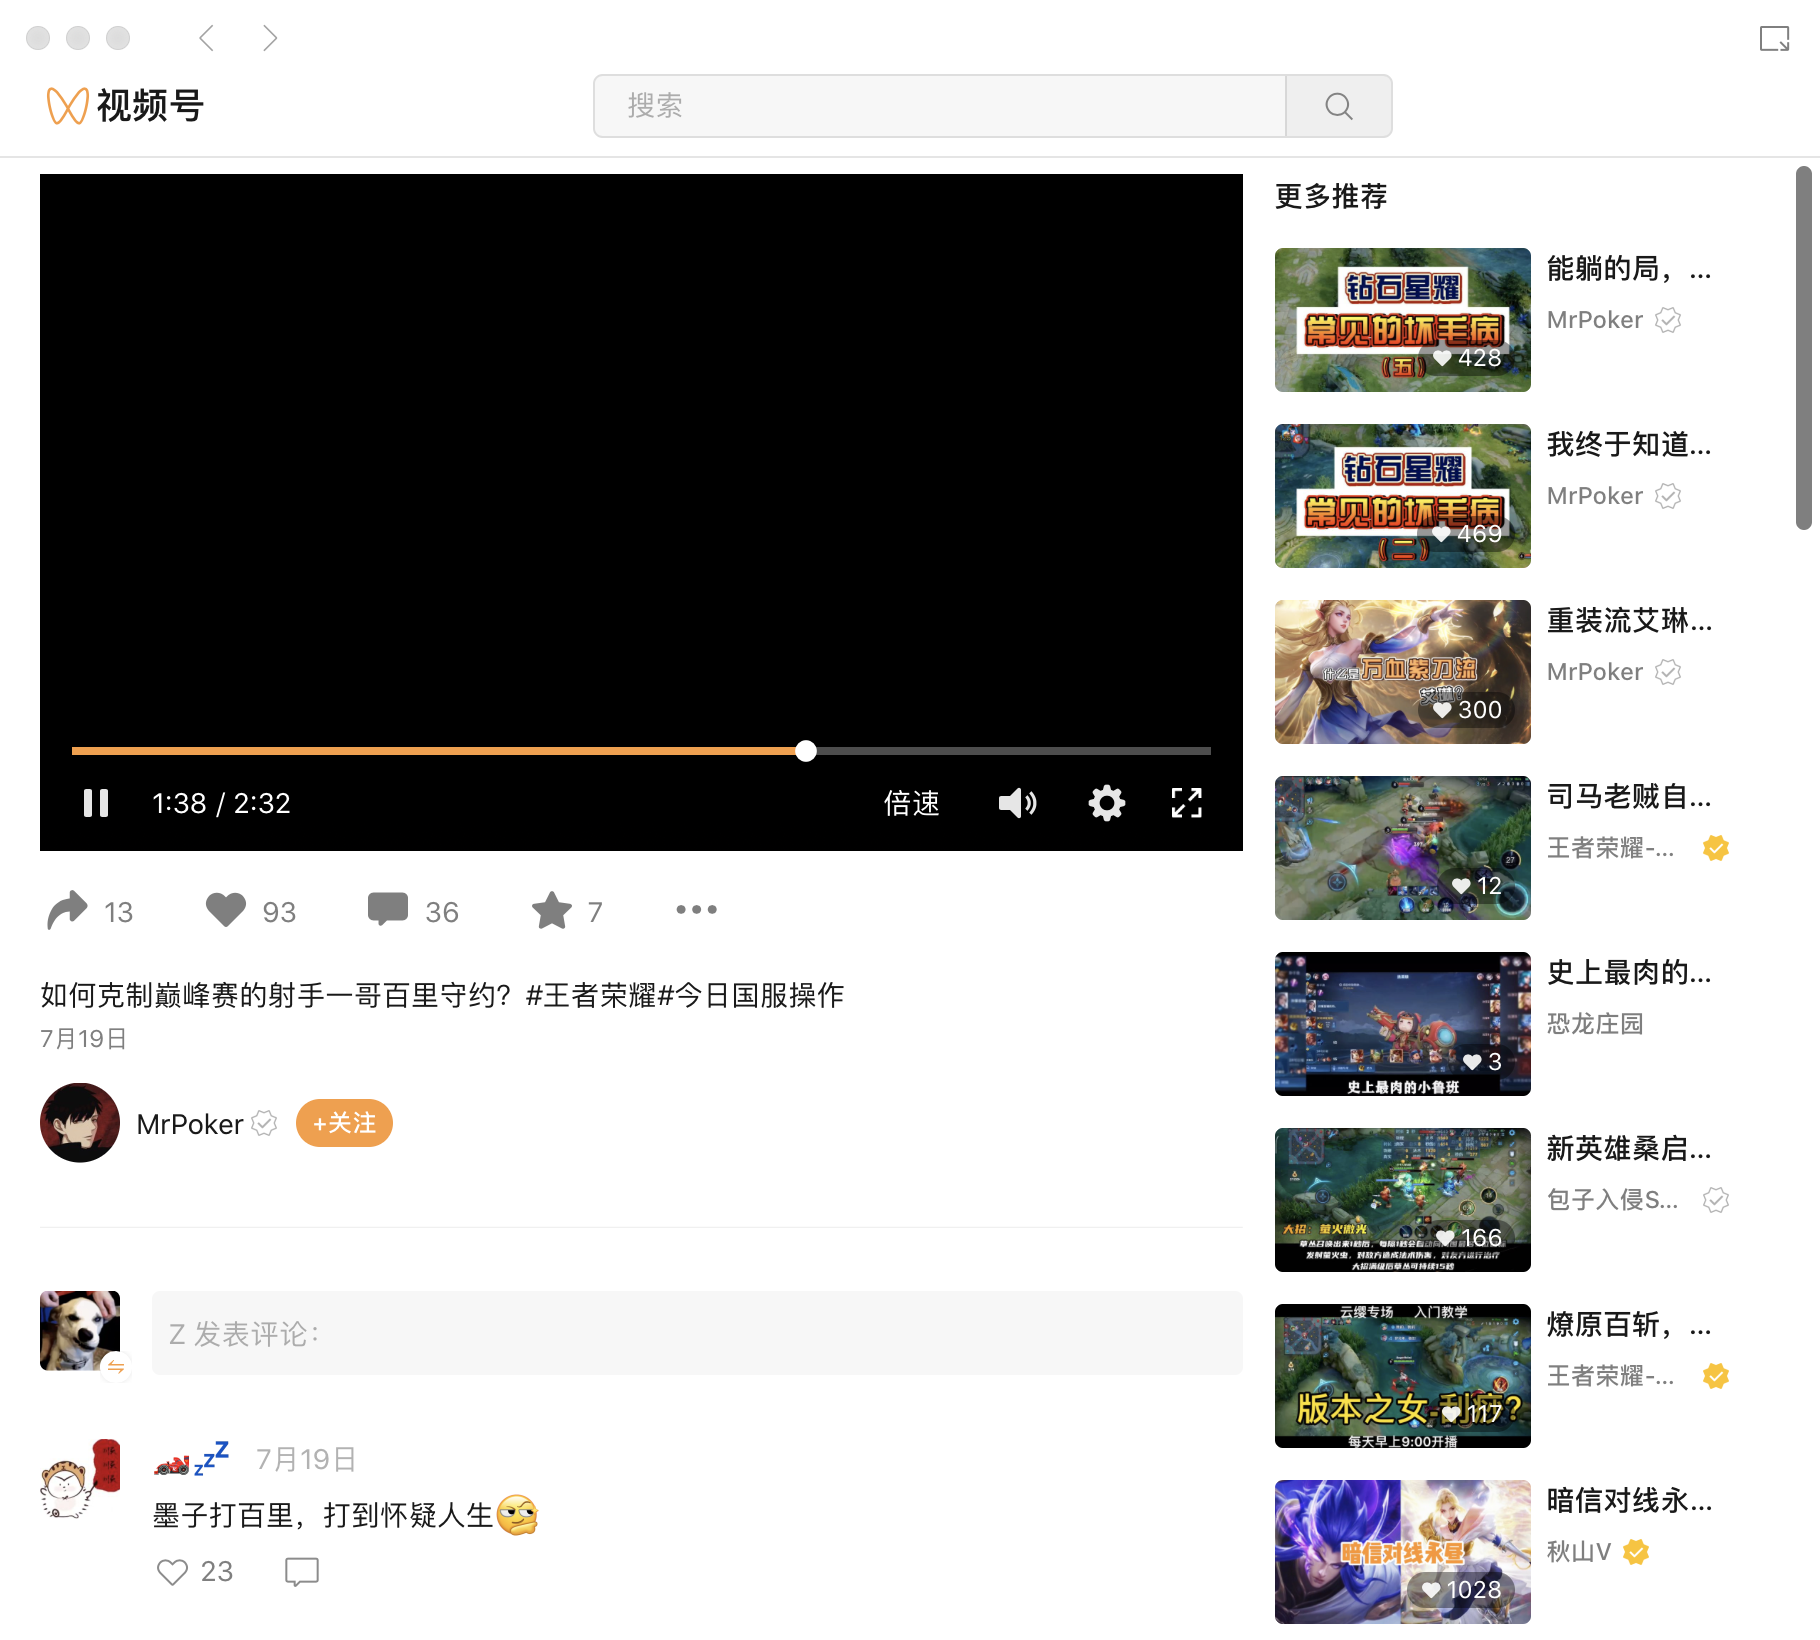Open recommended title 暗信对线永...
Image resolution: width=1820 pixels, height=1640 pixels.
(x=1629, y=1501)
